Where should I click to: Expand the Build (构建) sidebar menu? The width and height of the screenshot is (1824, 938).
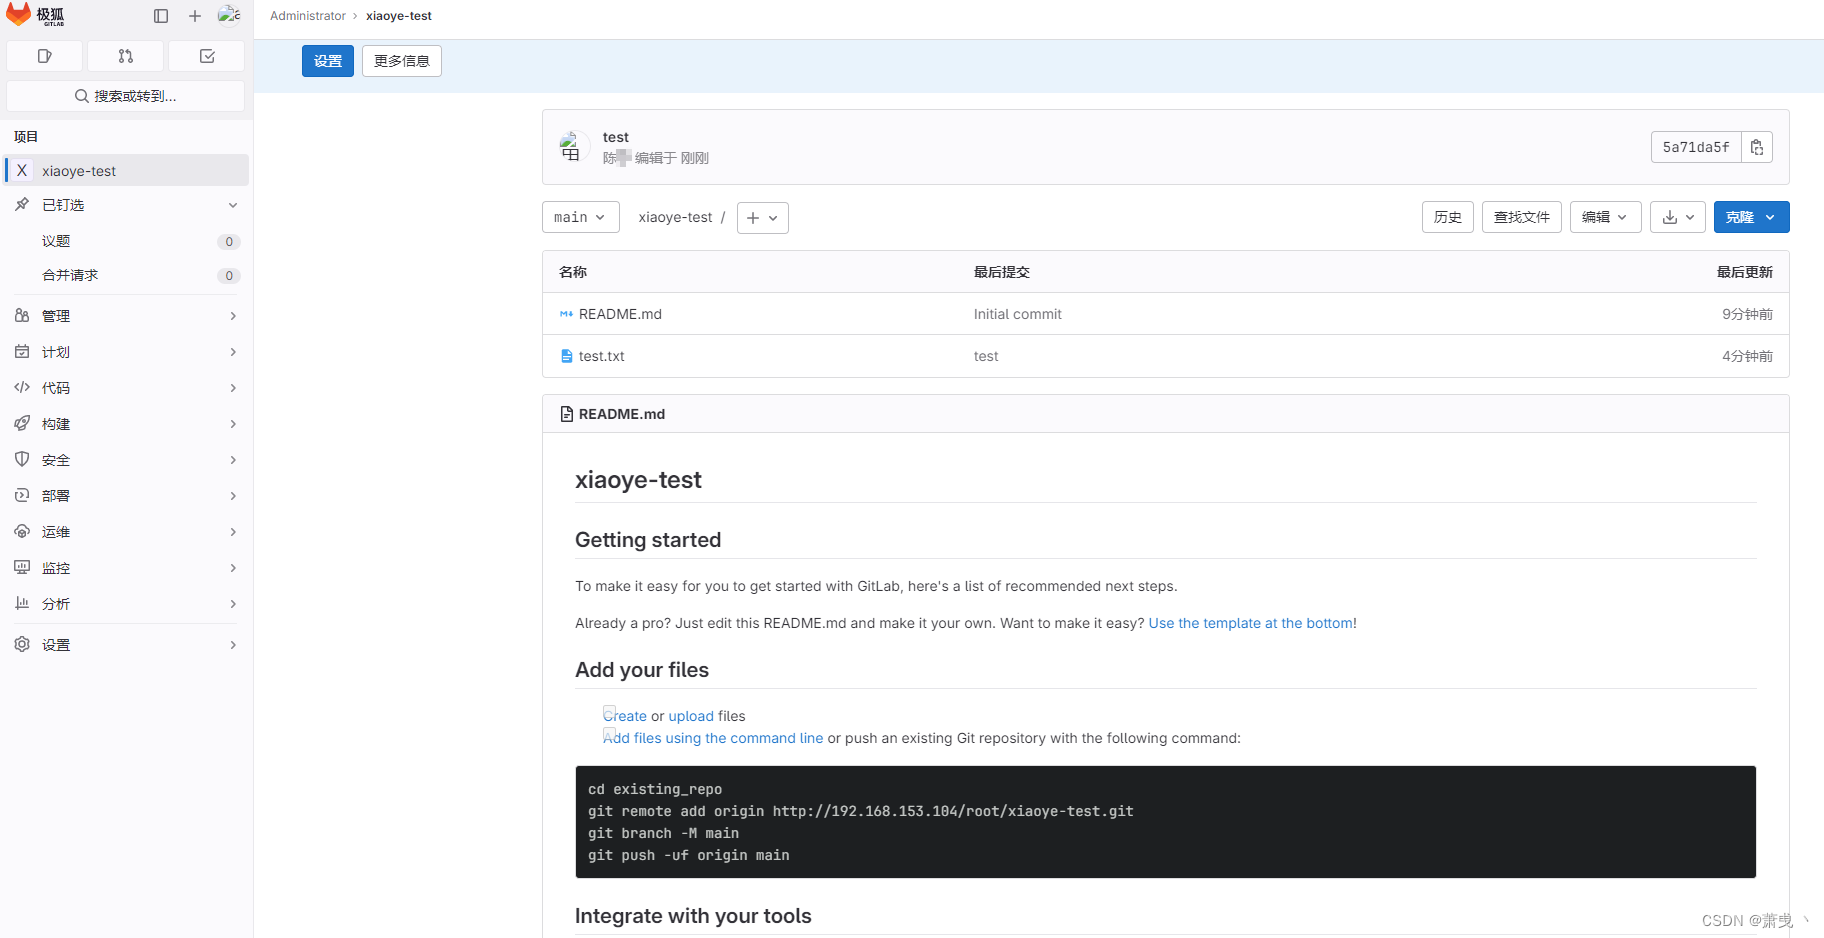pos(126,424)
